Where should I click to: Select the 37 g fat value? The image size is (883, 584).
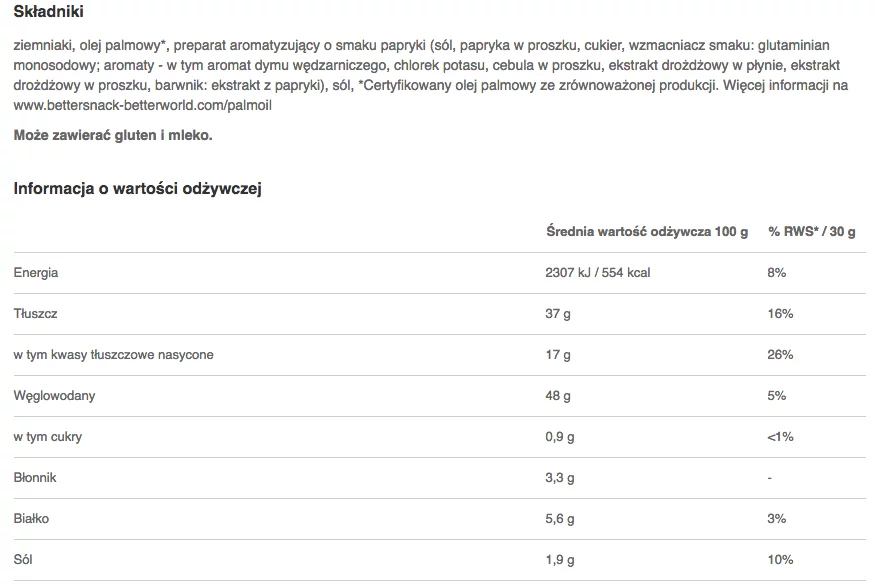pos(558,314)
